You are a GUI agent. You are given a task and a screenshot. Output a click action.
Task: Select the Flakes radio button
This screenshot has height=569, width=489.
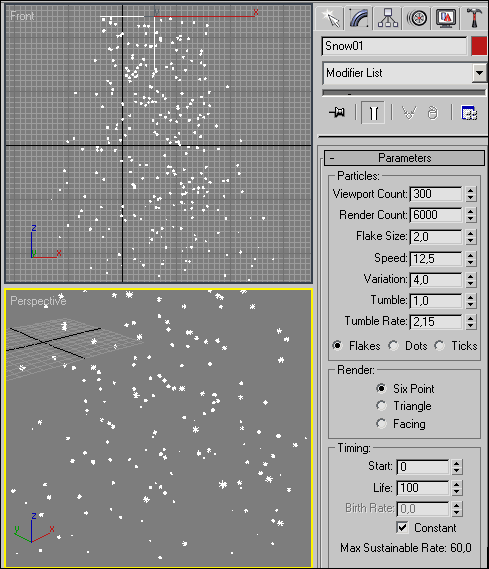tap(337, 345)
